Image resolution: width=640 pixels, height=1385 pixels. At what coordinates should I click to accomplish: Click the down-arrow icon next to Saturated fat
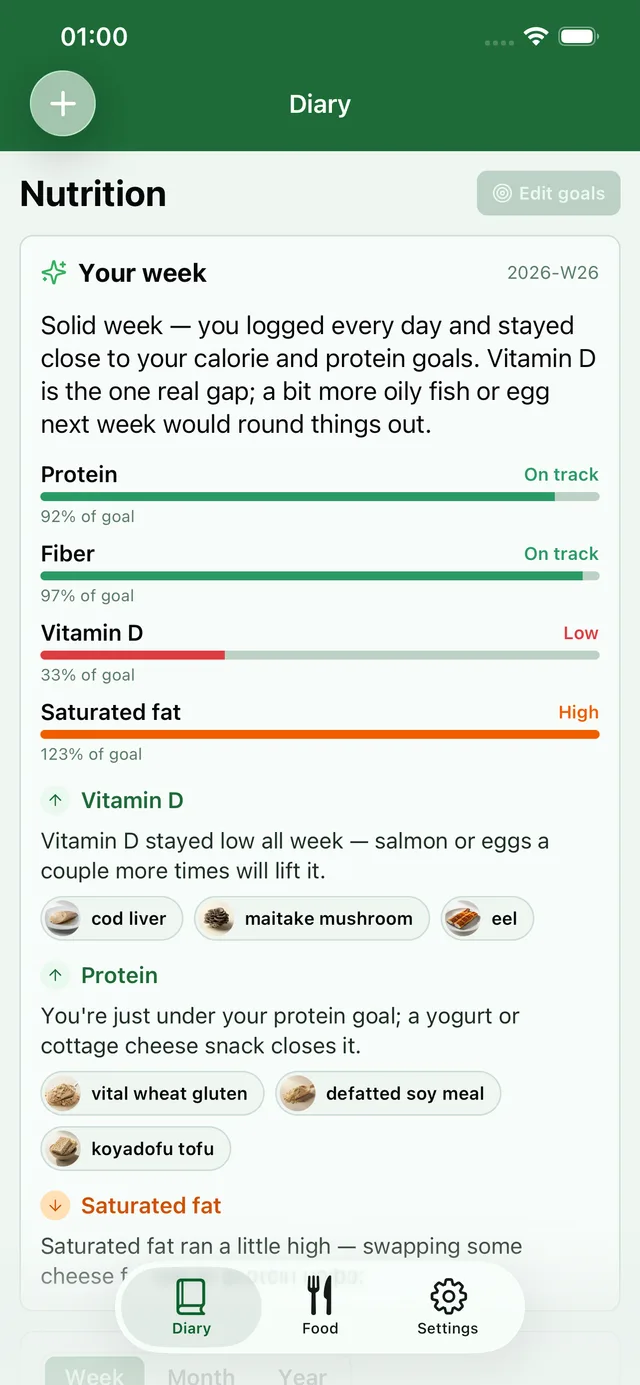point(56,1205)
